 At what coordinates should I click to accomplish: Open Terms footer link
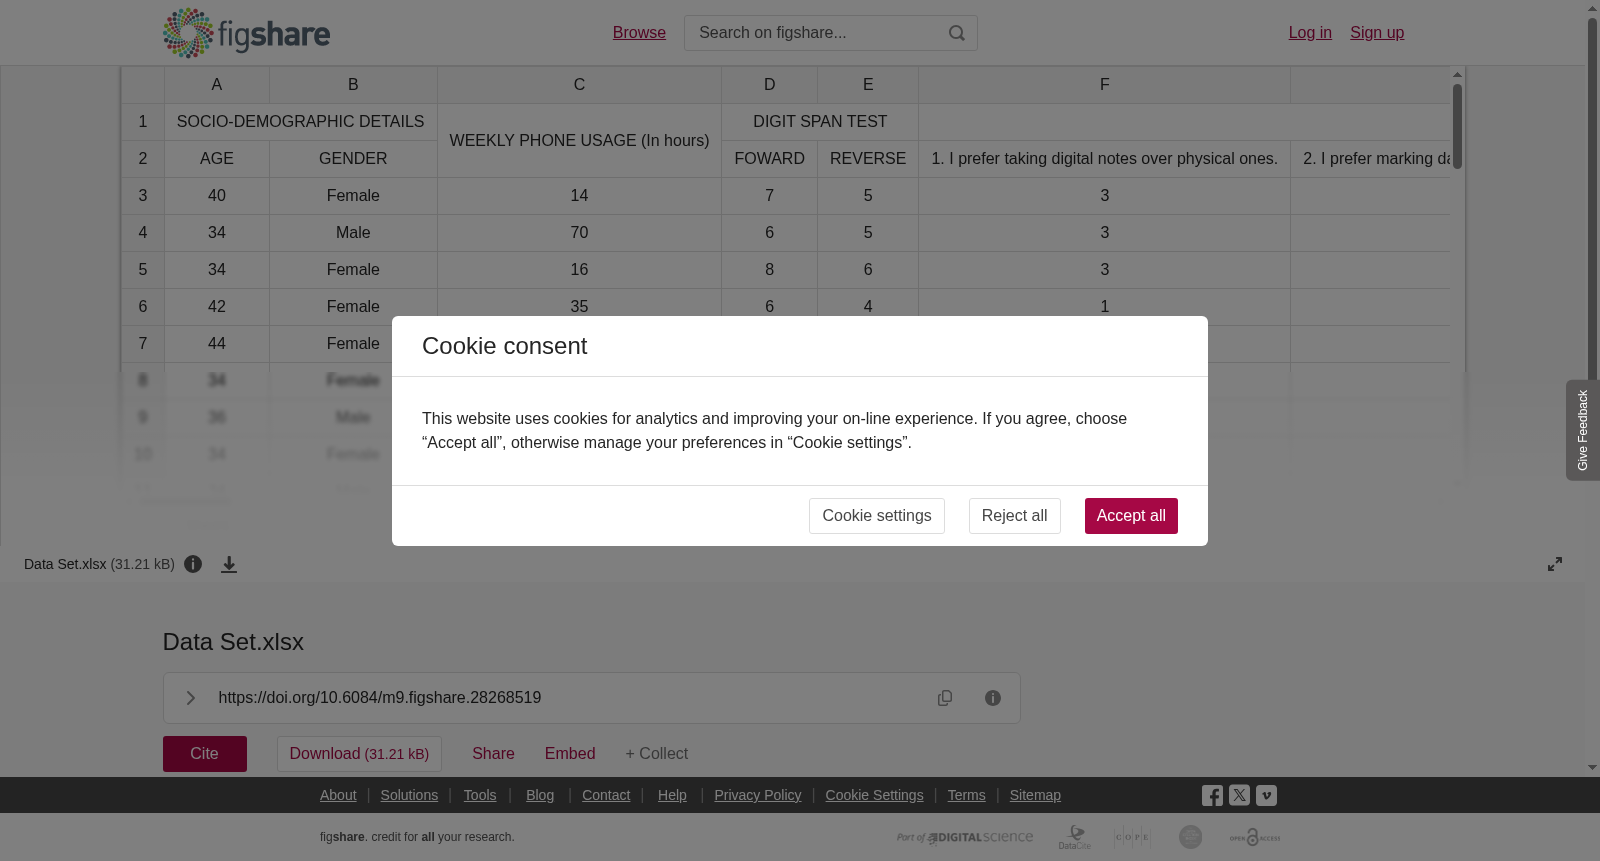[x=967, y=795]
